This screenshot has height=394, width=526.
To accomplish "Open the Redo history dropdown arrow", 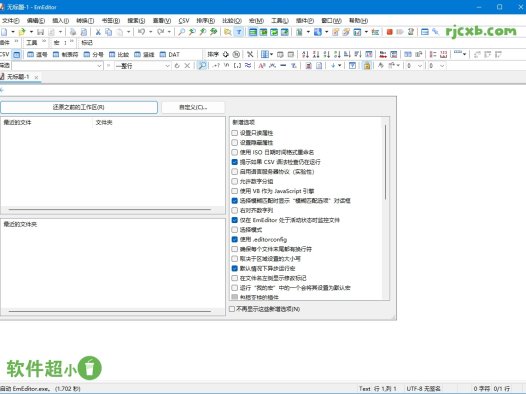I will [169, 32].
